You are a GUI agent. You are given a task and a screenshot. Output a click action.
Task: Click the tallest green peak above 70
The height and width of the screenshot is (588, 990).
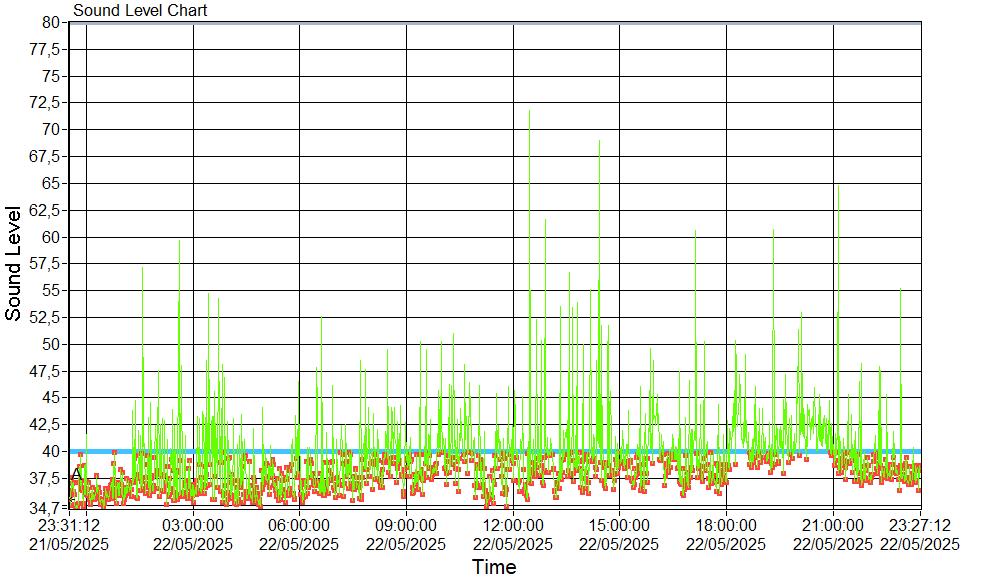pyautogui.click(x=529, y=112)
